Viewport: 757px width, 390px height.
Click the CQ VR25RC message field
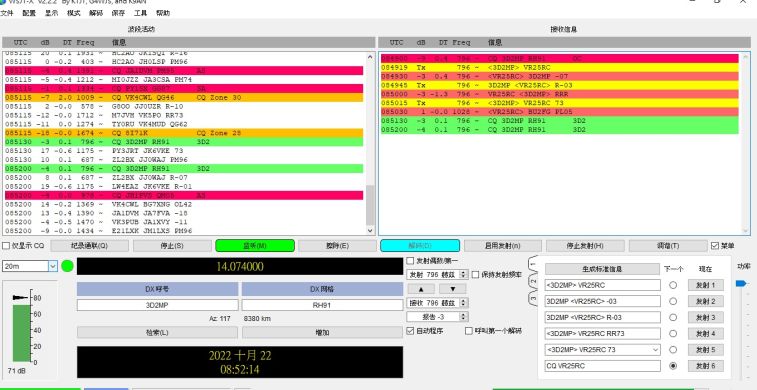tap(603, 366)
